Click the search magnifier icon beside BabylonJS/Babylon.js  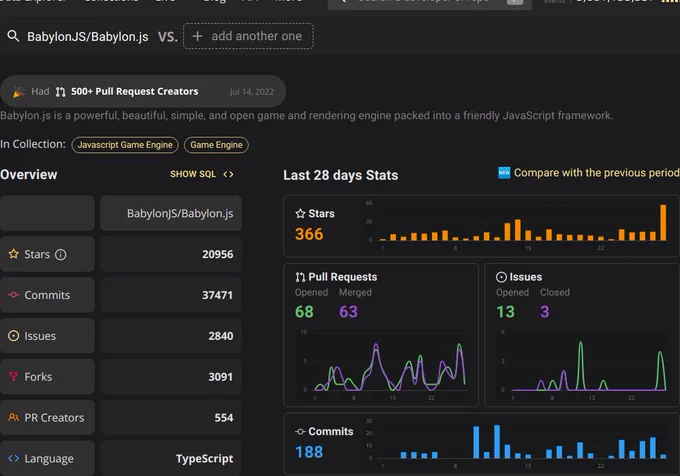coord(13,36)
